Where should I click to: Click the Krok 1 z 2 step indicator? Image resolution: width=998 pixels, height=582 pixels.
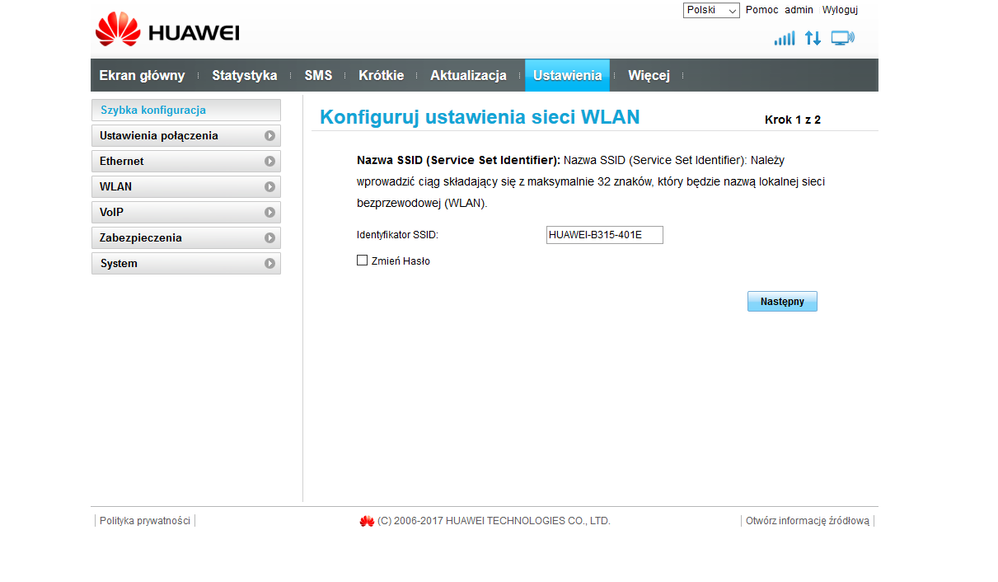pyautogui.click(x=792, y=120)
